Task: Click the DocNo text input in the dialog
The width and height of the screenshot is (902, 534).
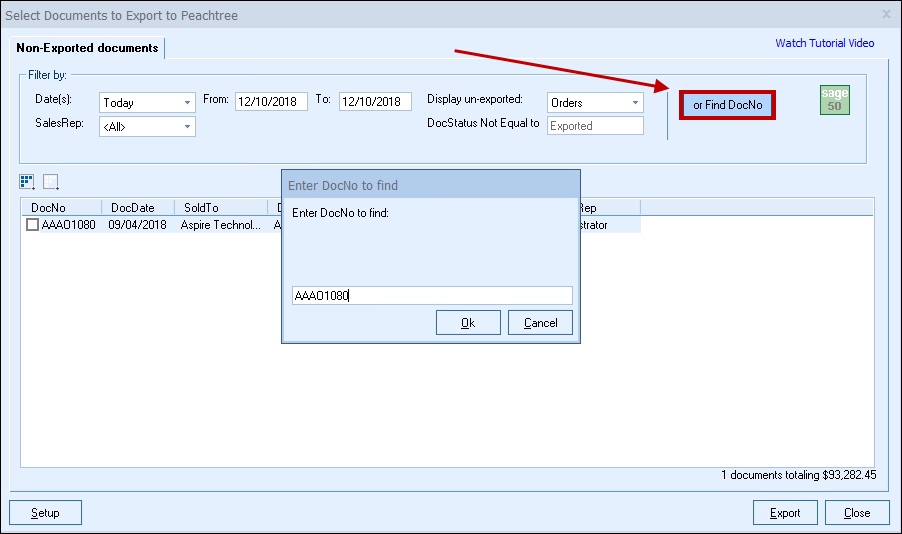Action: [x=431, y=295]
